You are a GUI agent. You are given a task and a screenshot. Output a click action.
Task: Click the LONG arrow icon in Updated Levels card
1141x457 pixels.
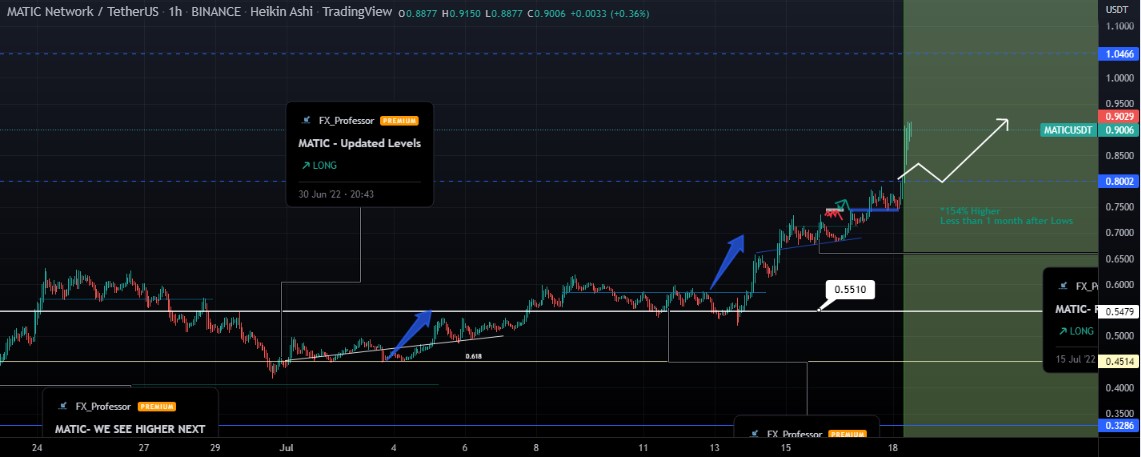click(304, 166)
